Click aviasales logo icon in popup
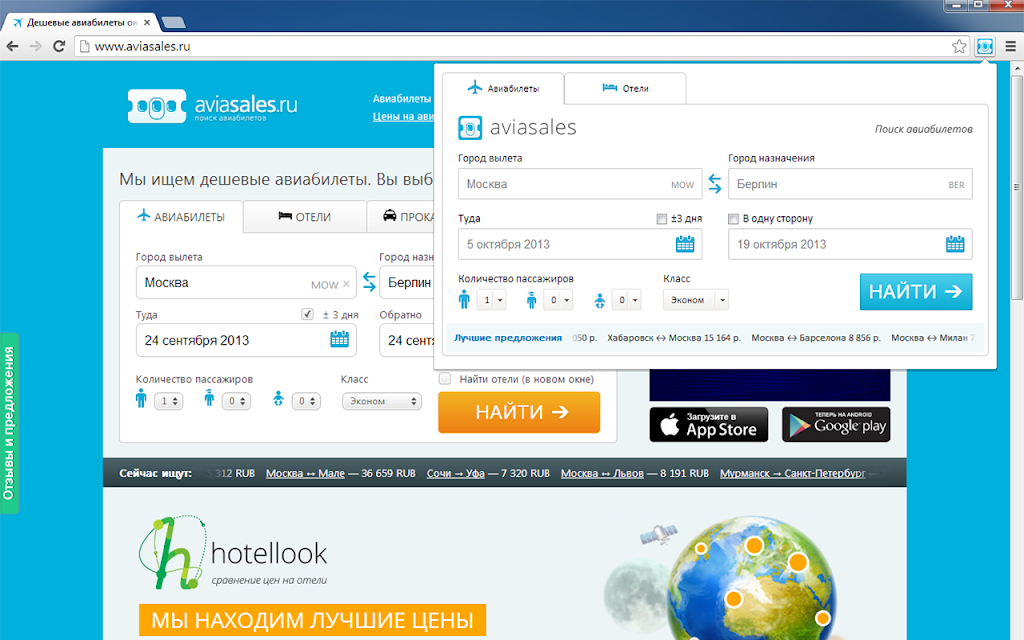Image resolution: width=1024 pixels, height=640 pixels. [x=470, y=128]
